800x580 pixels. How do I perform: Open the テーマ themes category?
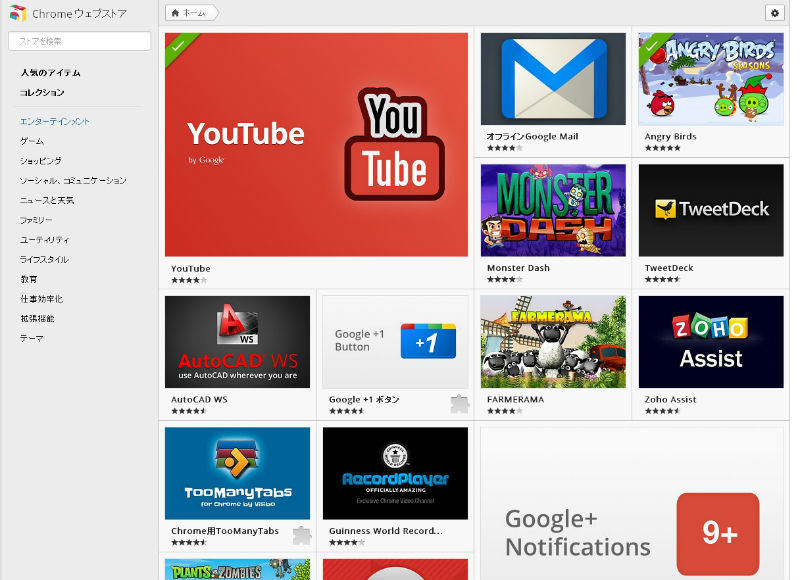pyautogui.click(x=31, y=338)
